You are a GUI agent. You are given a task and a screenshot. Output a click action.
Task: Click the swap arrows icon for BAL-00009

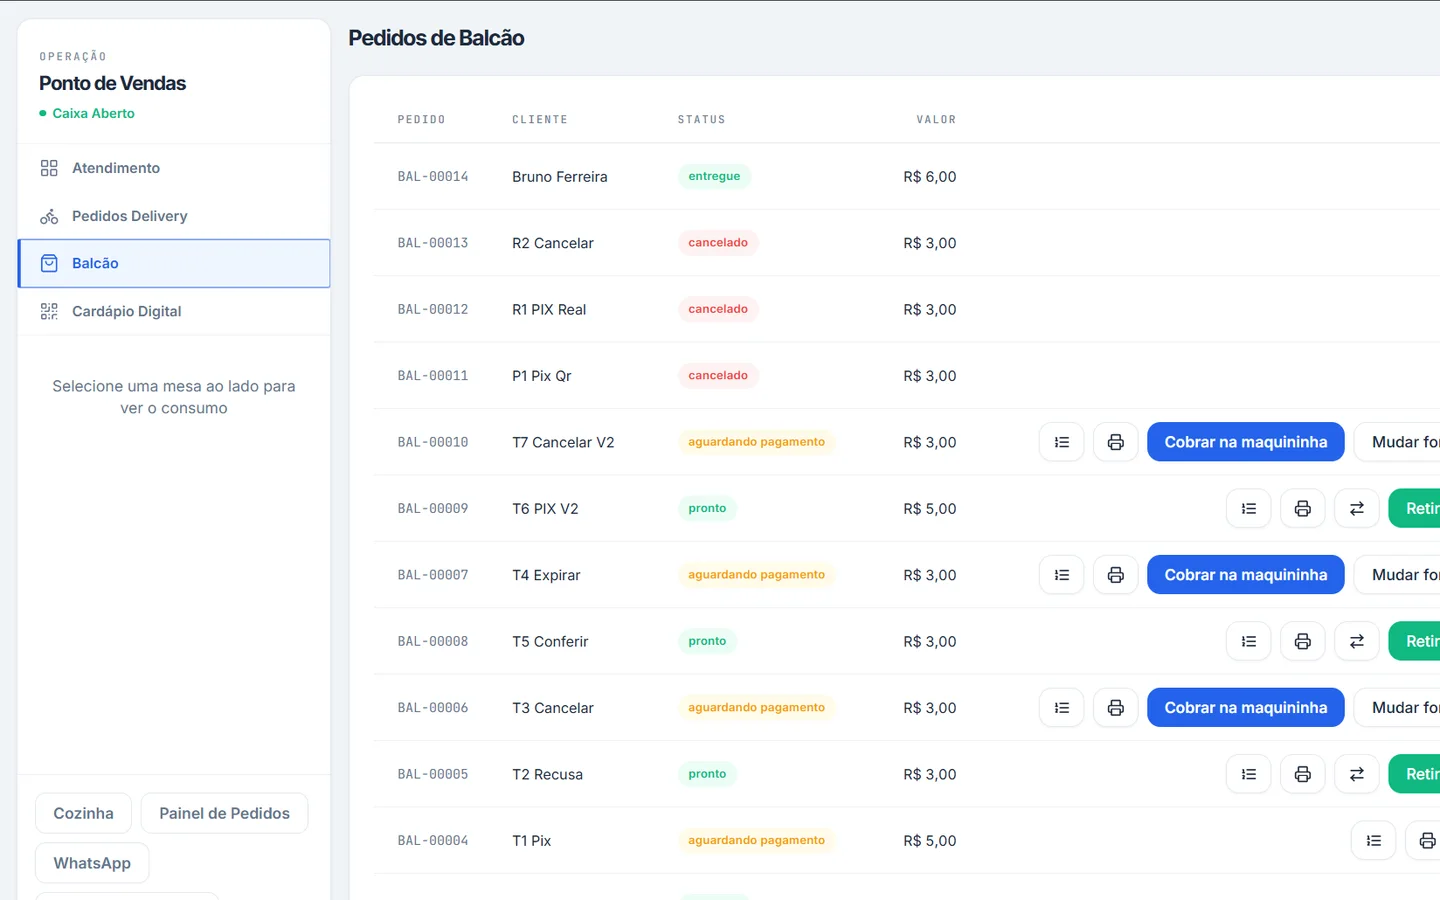point(1357,509)
